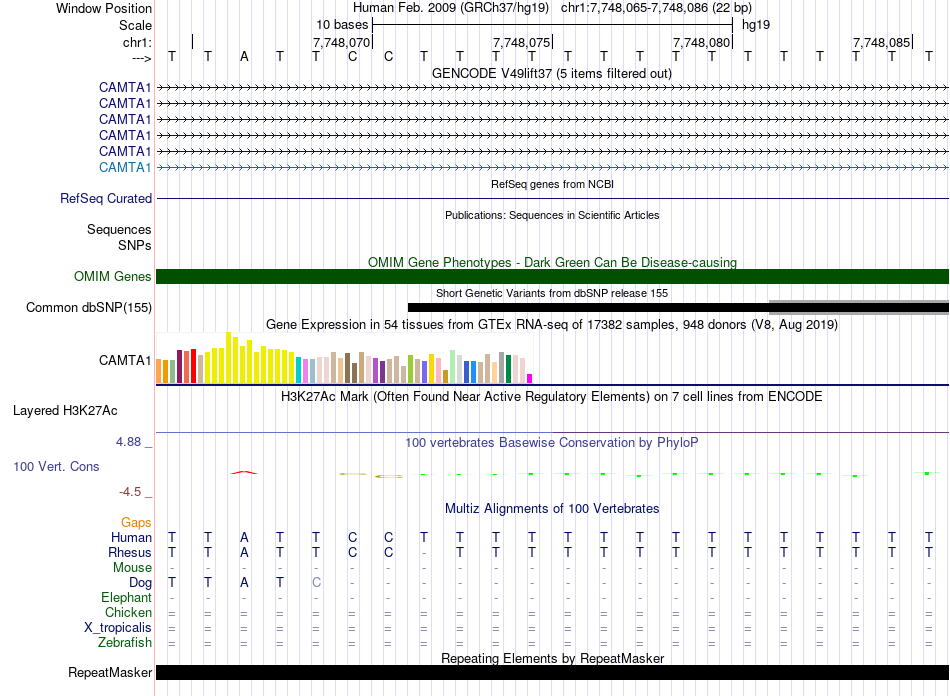The width and height of the screenshot is (950, 696).
Task: Open the RepeatMasker track label
Action: click(x=109, y=673)
